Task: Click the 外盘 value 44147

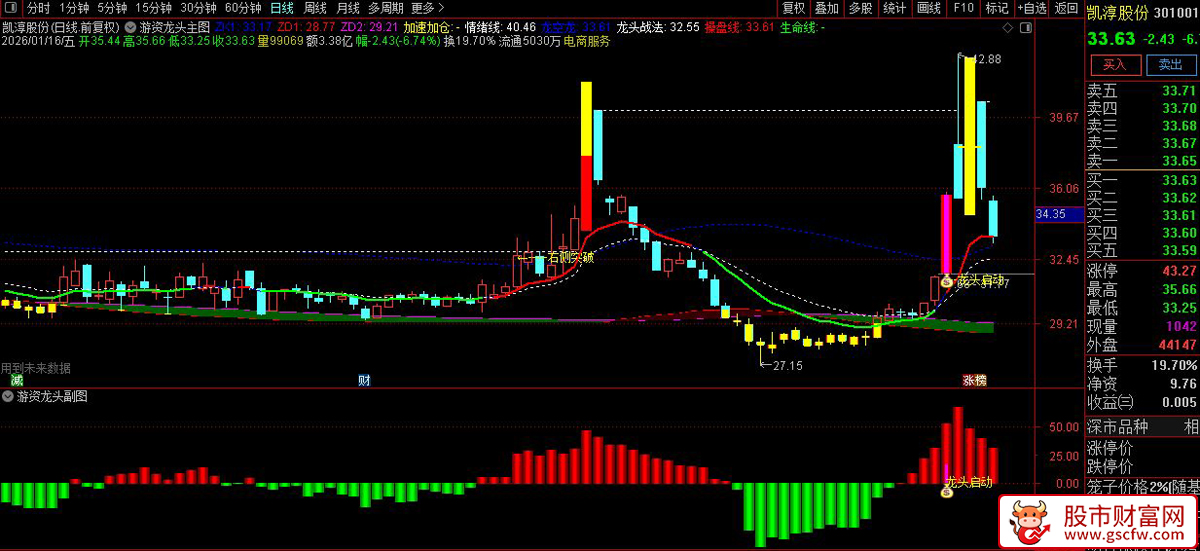Action: pos(1177,344)
